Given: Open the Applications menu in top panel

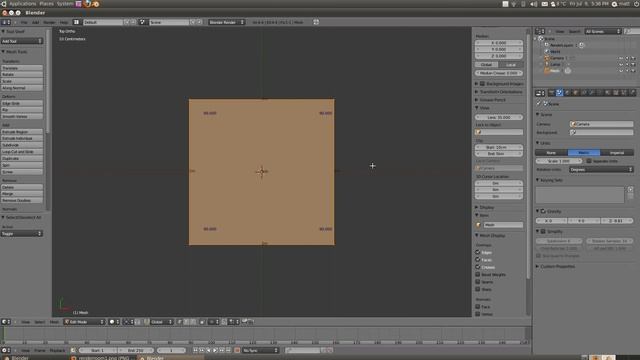Looking at the screenshot, I should coord(22,4).
